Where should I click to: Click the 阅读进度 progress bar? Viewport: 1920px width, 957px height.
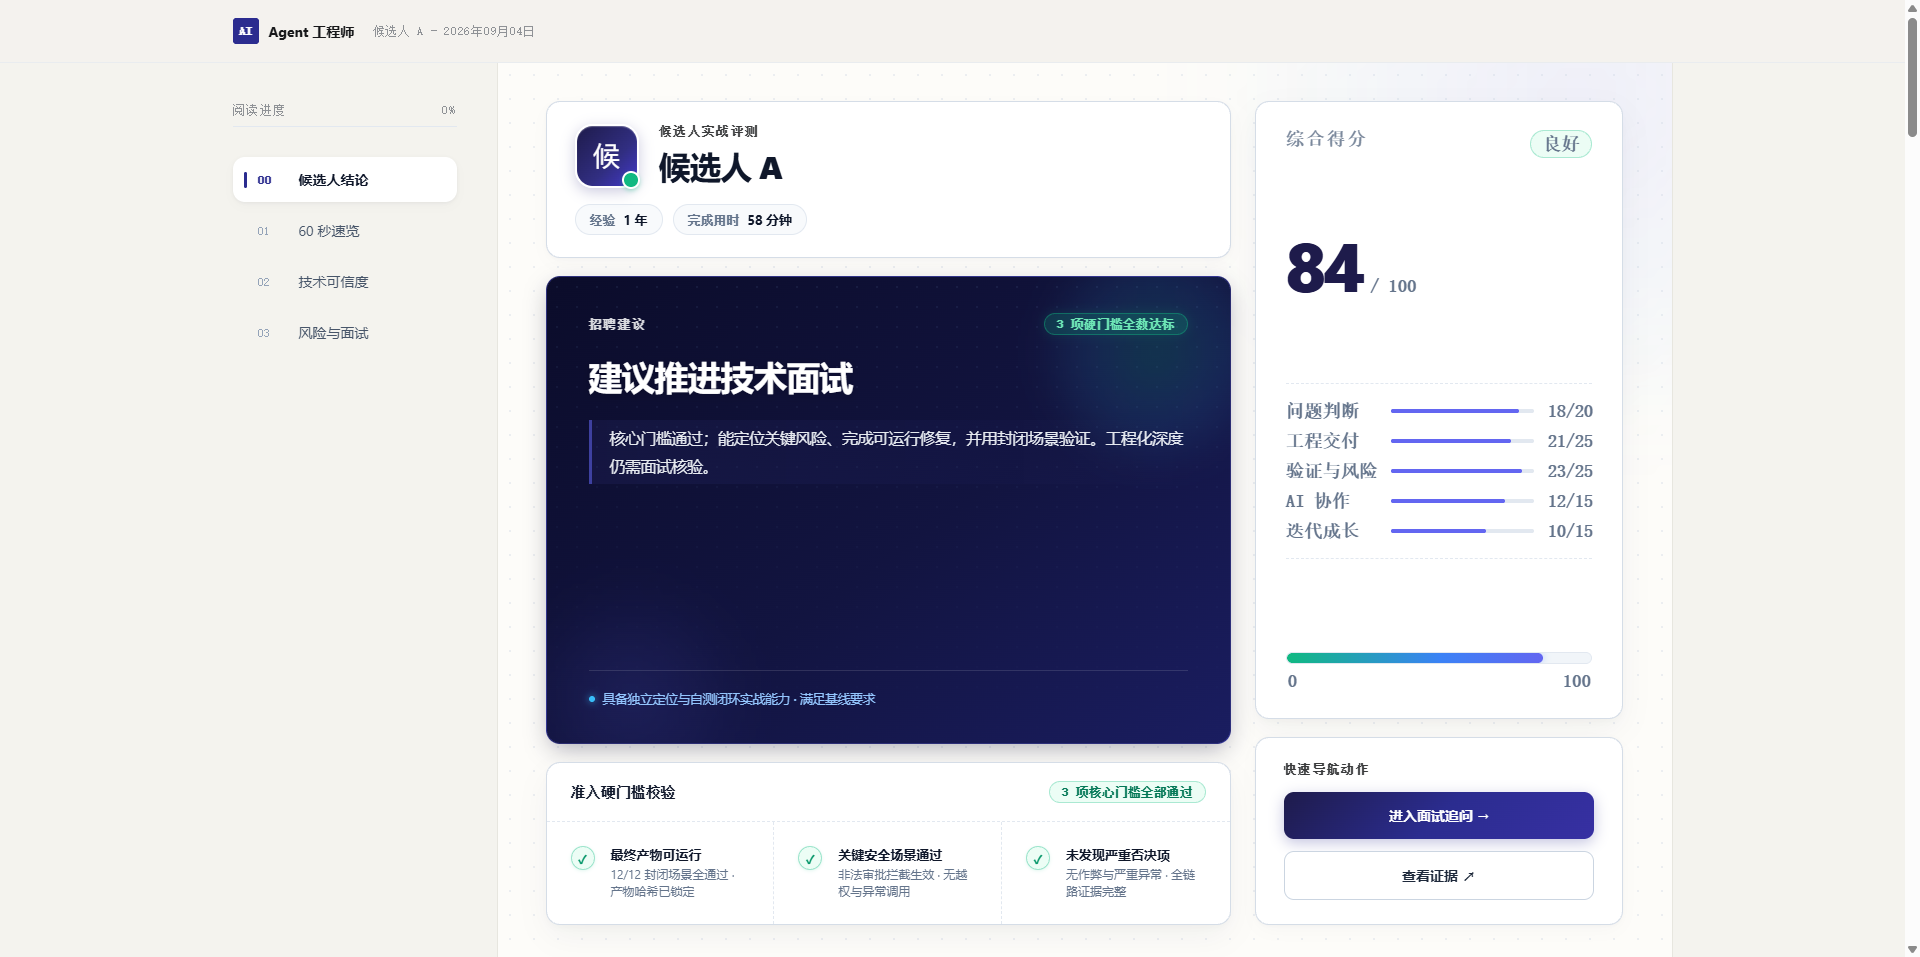point(344,126)
